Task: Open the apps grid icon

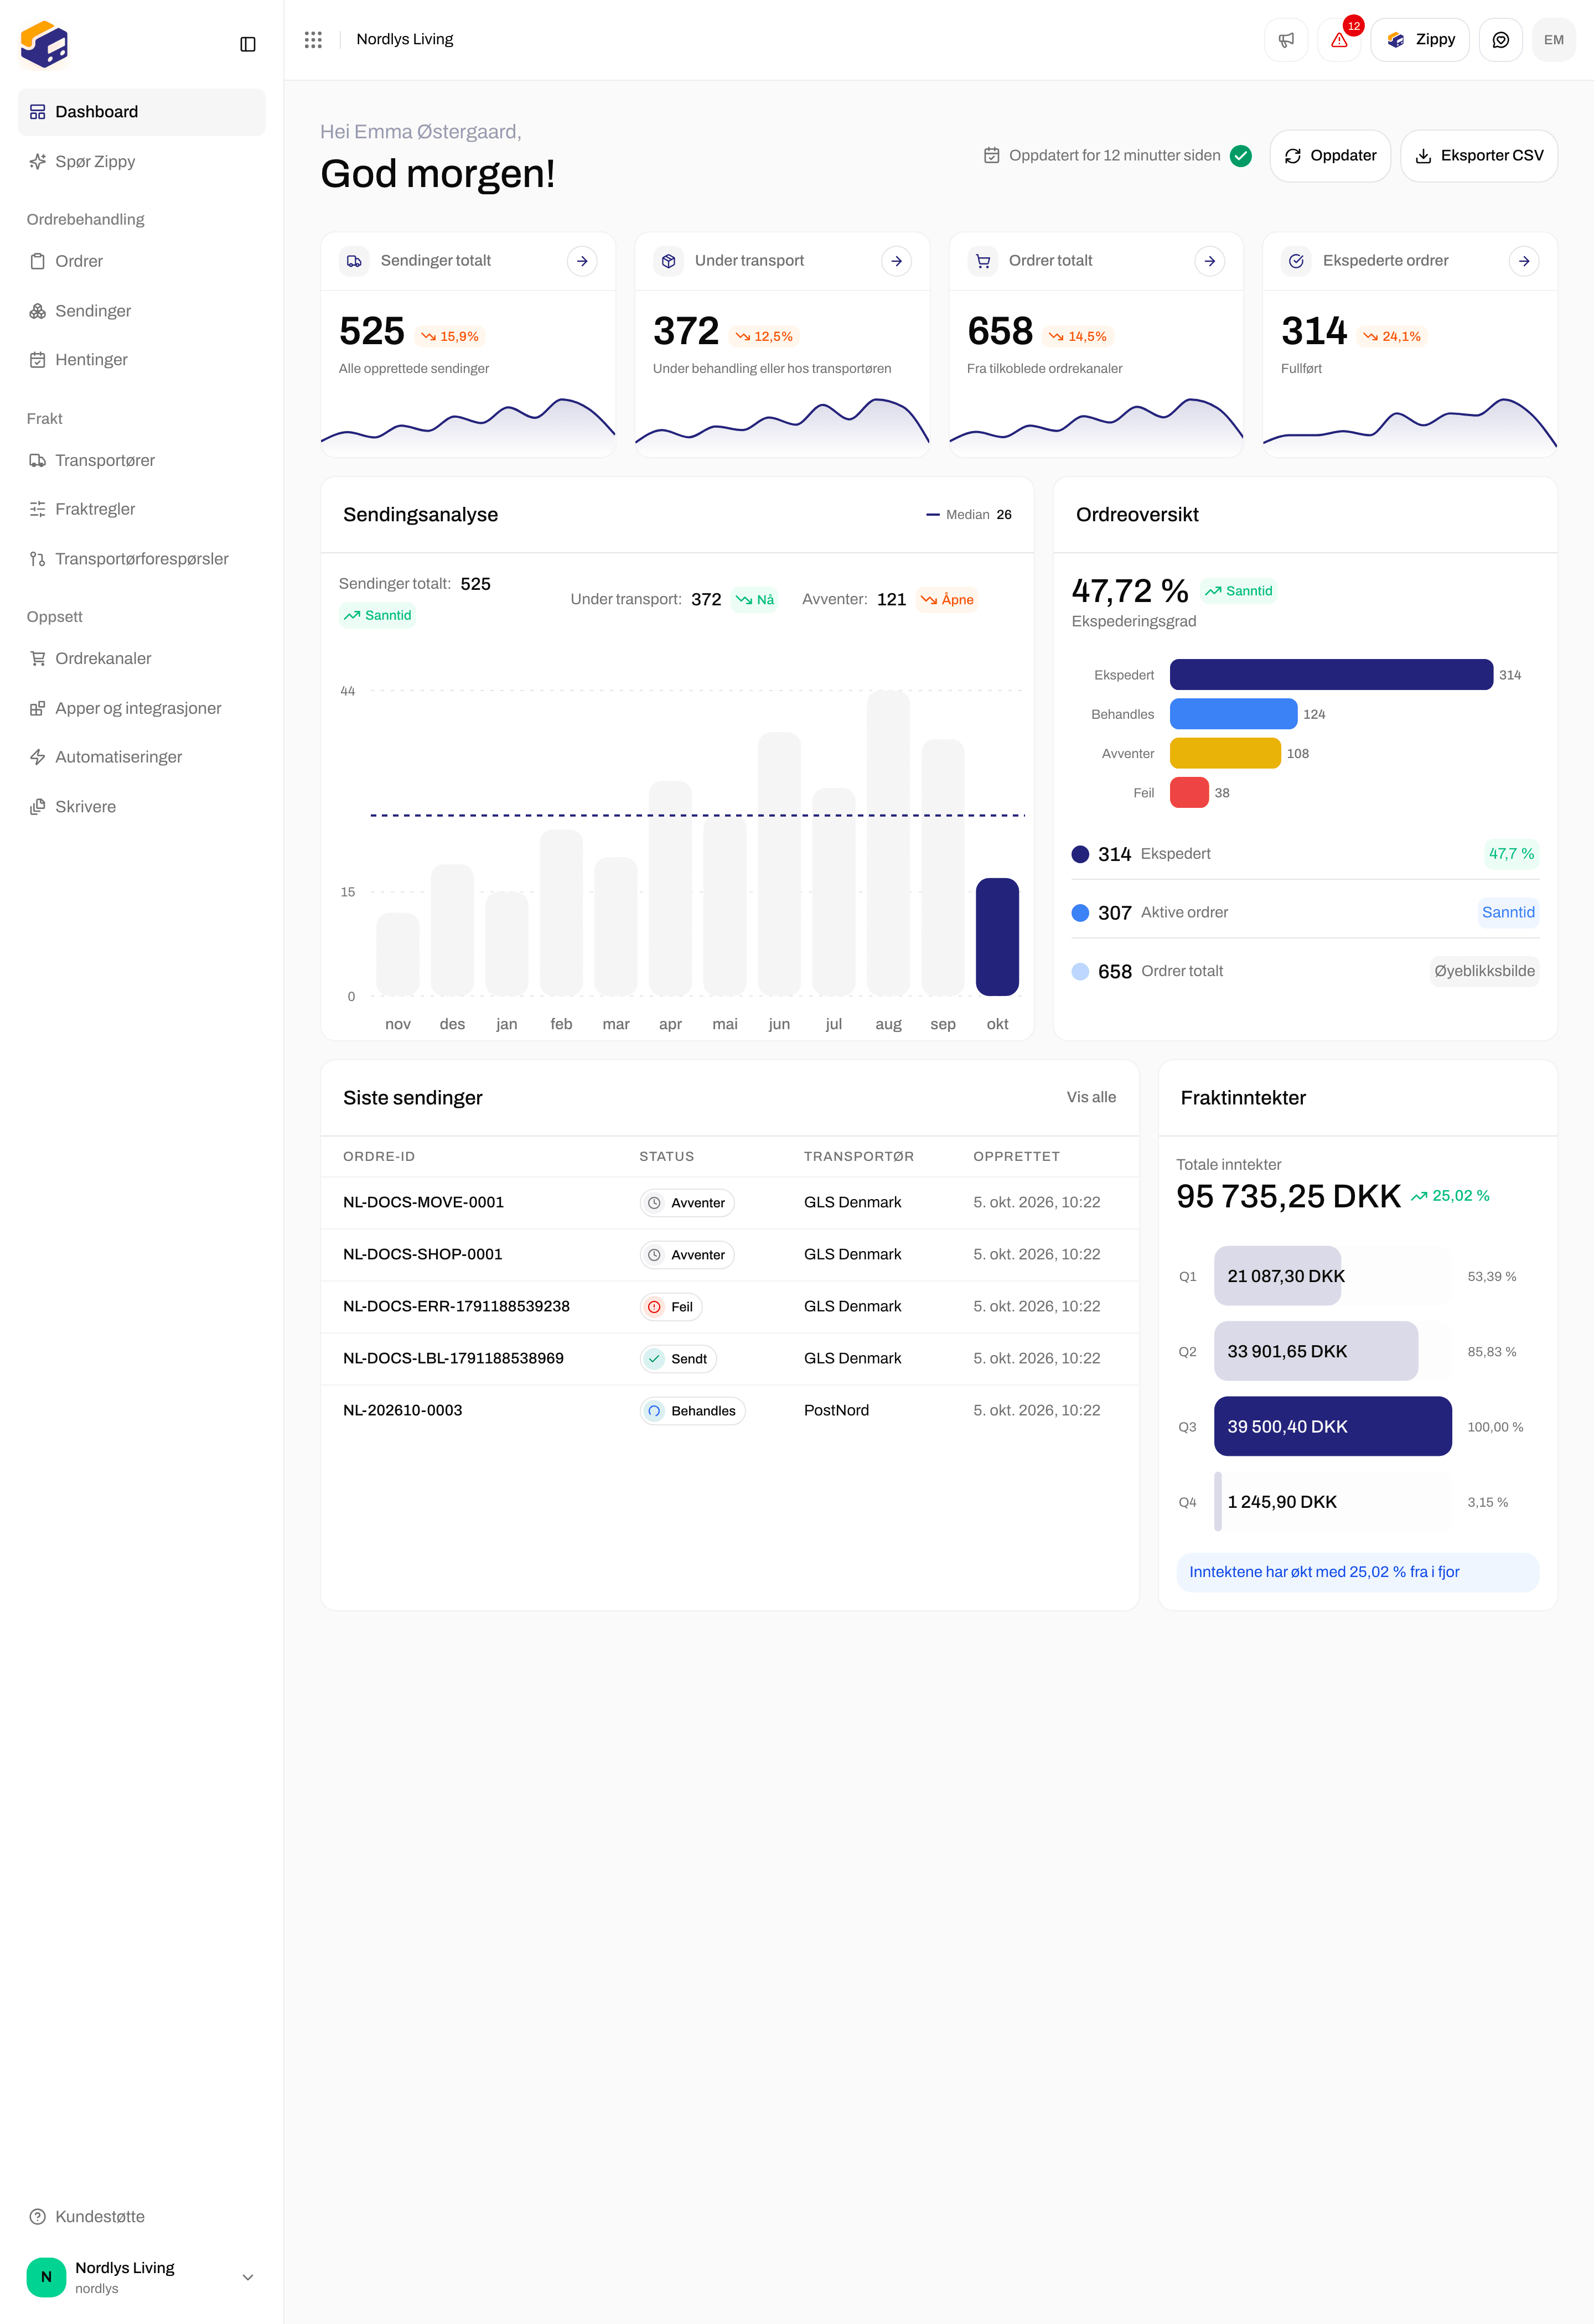Action: tap(313, 39)
